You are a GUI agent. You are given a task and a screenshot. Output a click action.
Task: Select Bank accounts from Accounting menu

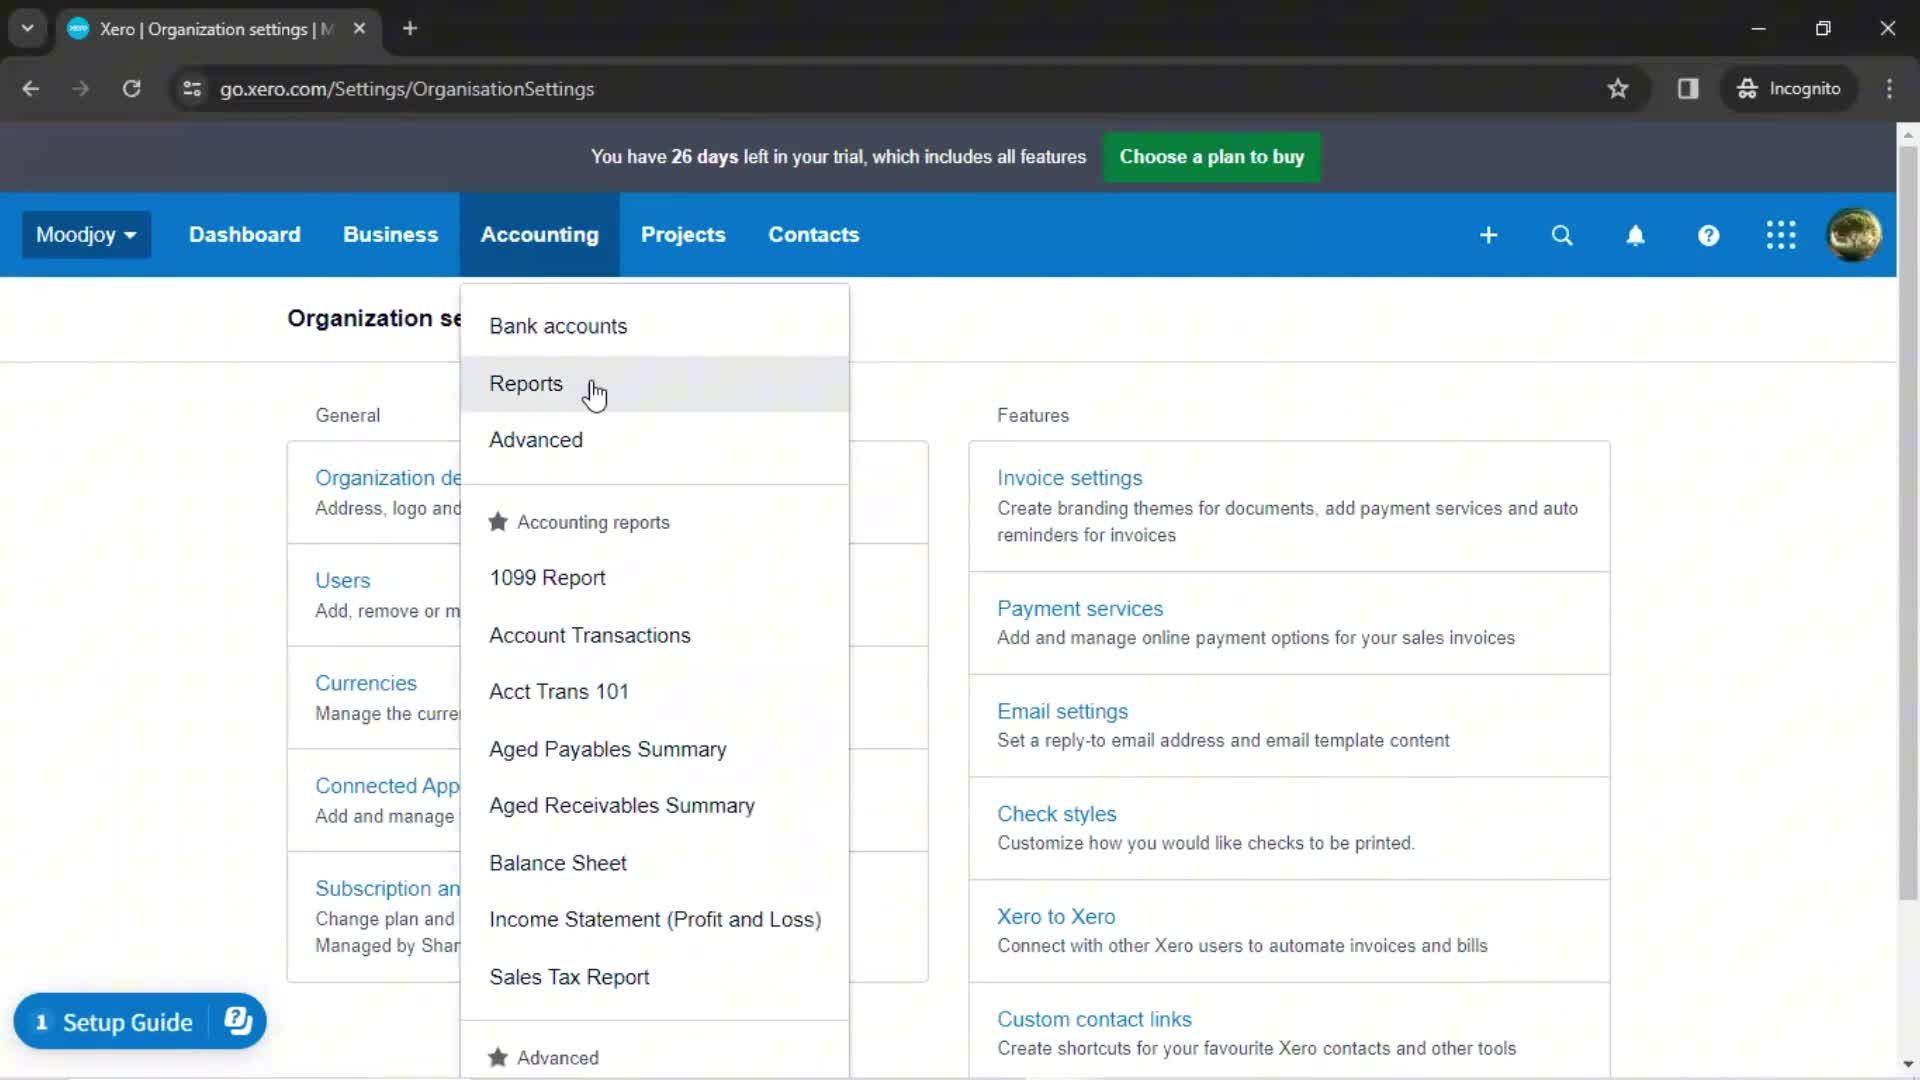654,326
